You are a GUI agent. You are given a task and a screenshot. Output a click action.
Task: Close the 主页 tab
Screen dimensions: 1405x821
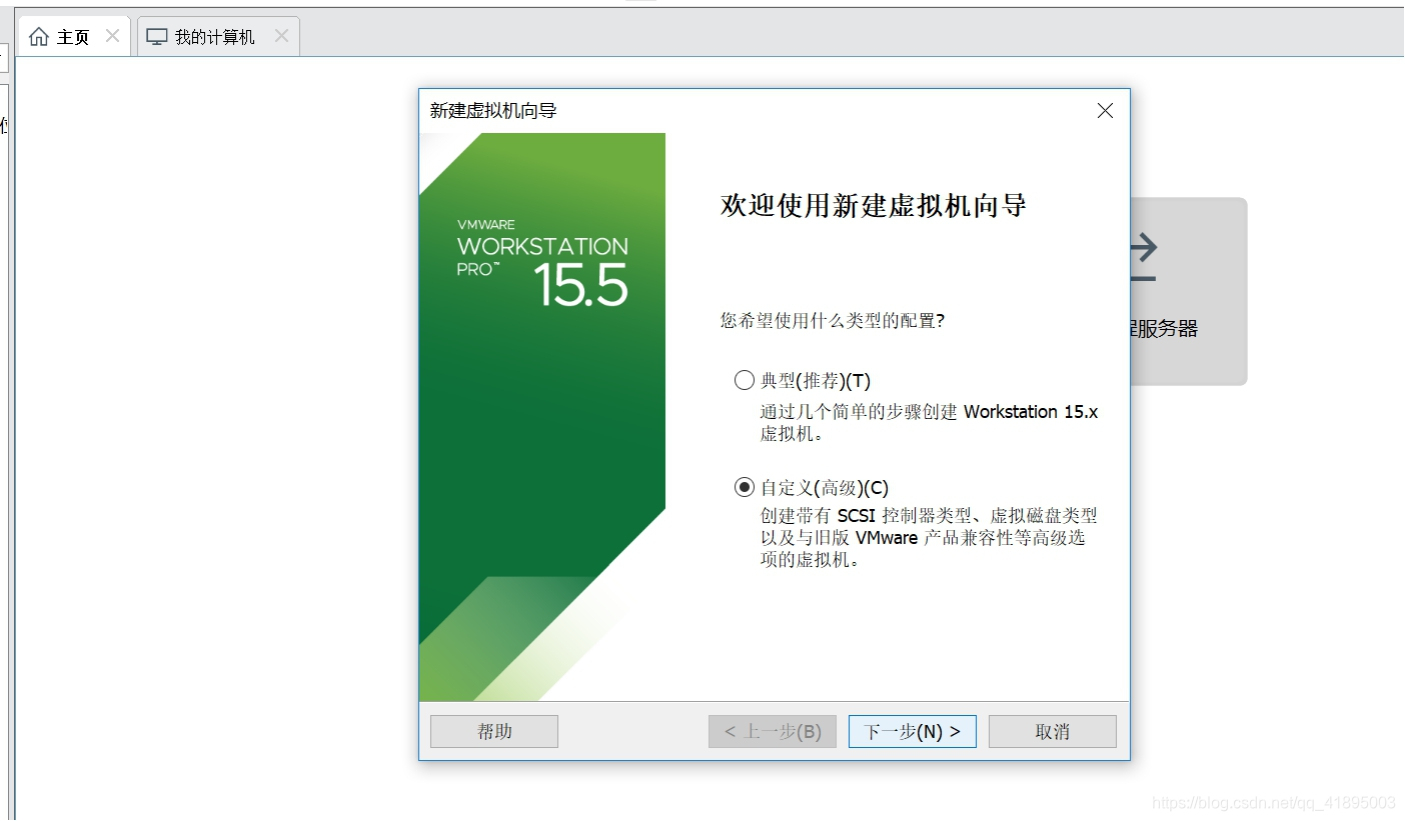(x=112, y=36)
